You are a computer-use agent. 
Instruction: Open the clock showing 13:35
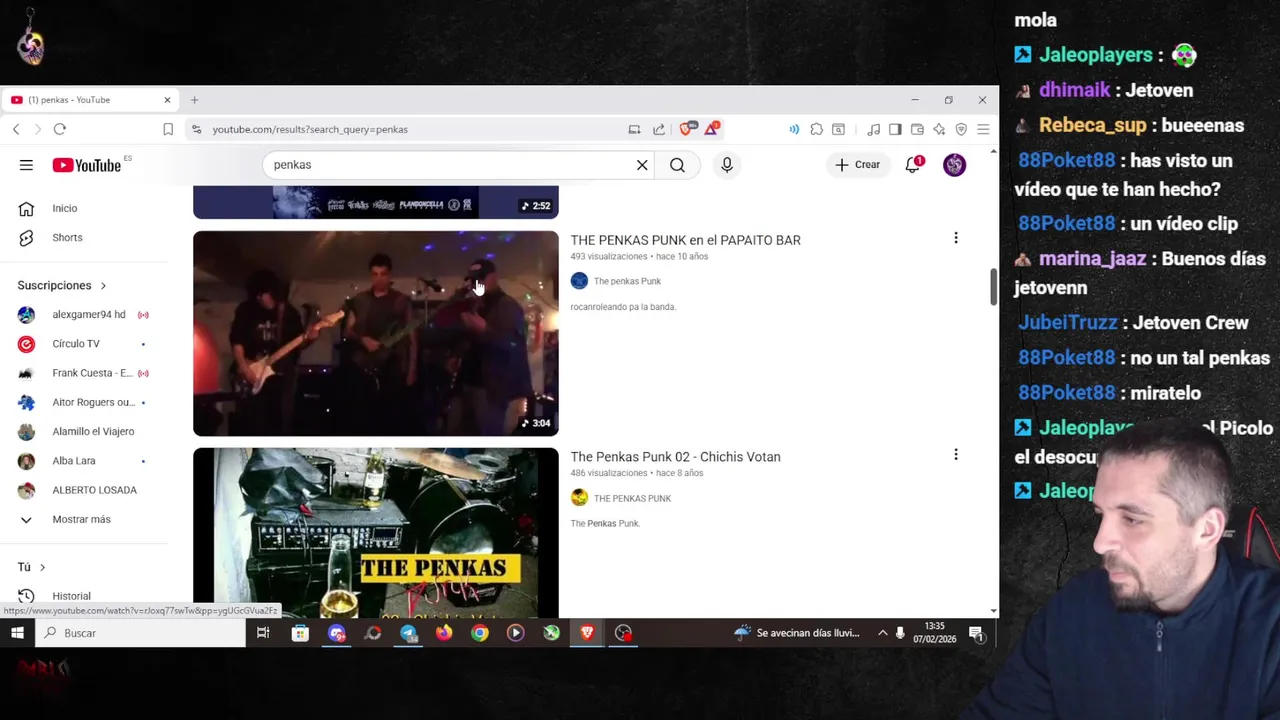coord(934,633)
